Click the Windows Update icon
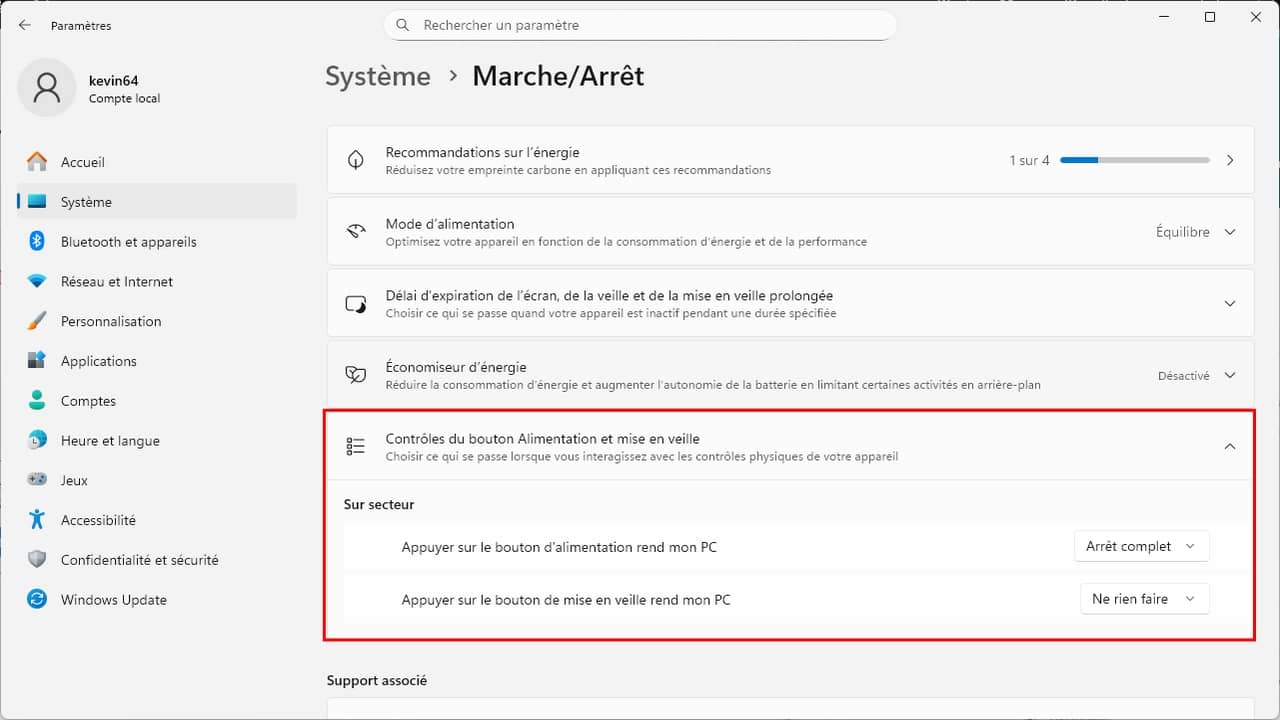This screenshot has width=1280, height=720. tap(37, 600)
